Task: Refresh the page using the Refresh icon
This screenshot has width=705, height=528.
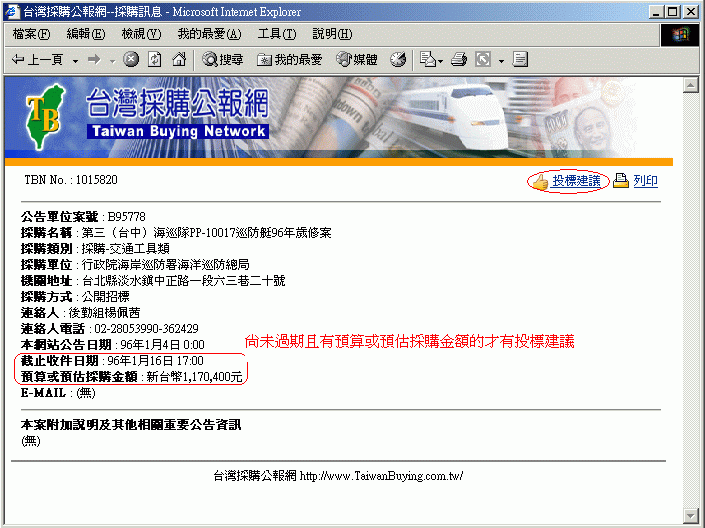Action: coord(155,59)
